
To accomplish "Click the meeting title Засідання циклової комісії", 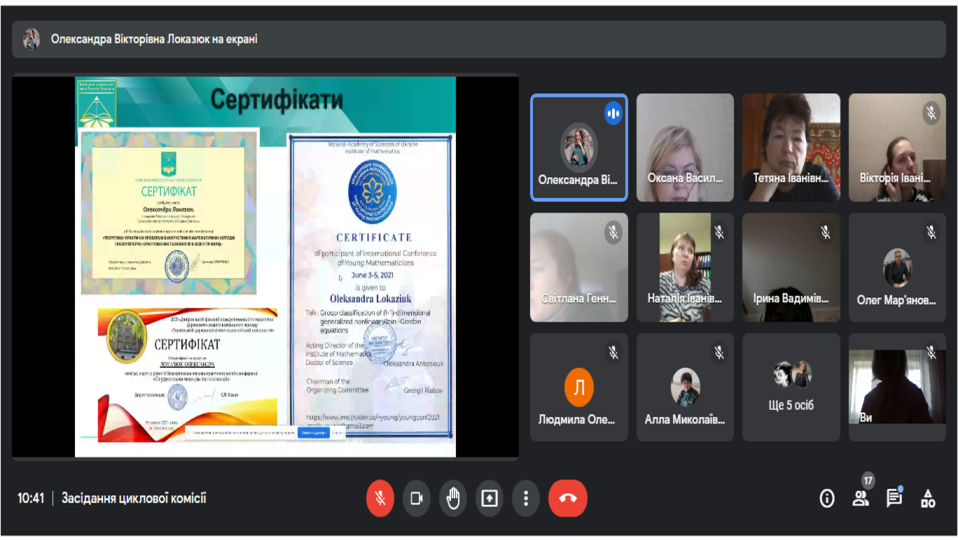I will click(x=134, y=498).
